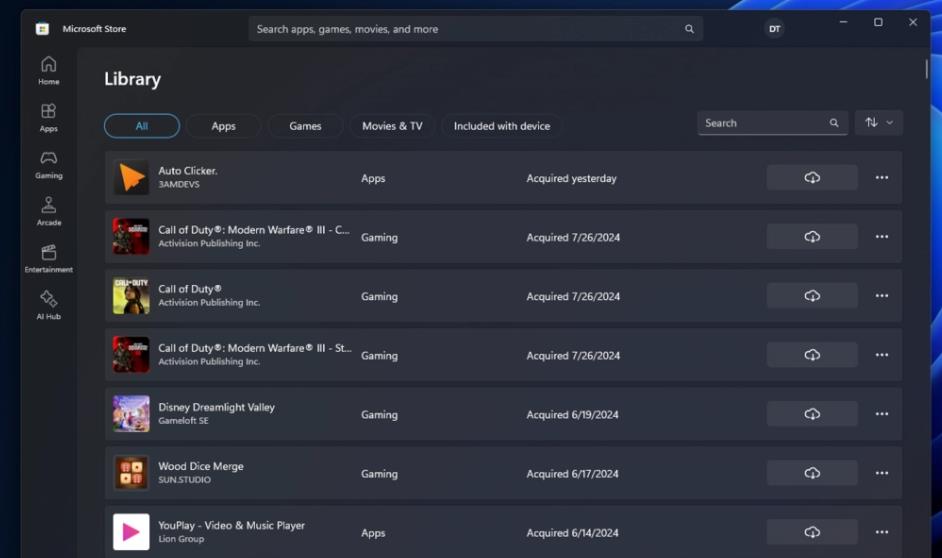Click 'Acquired 6/17/2024' text
This screenshot has width=942, height=558.
573,474
